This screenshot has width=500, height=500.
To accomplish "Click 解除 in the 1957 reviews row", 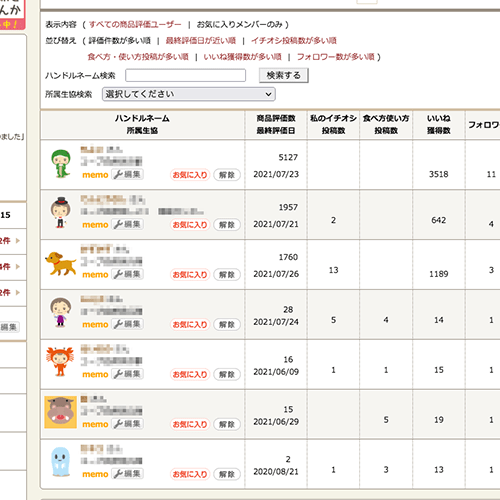I will point(227,225).
